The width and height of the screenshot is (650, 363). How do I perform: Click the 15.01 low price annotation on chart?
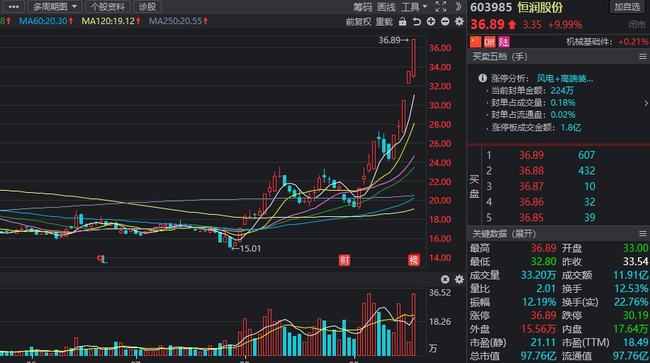246,249
